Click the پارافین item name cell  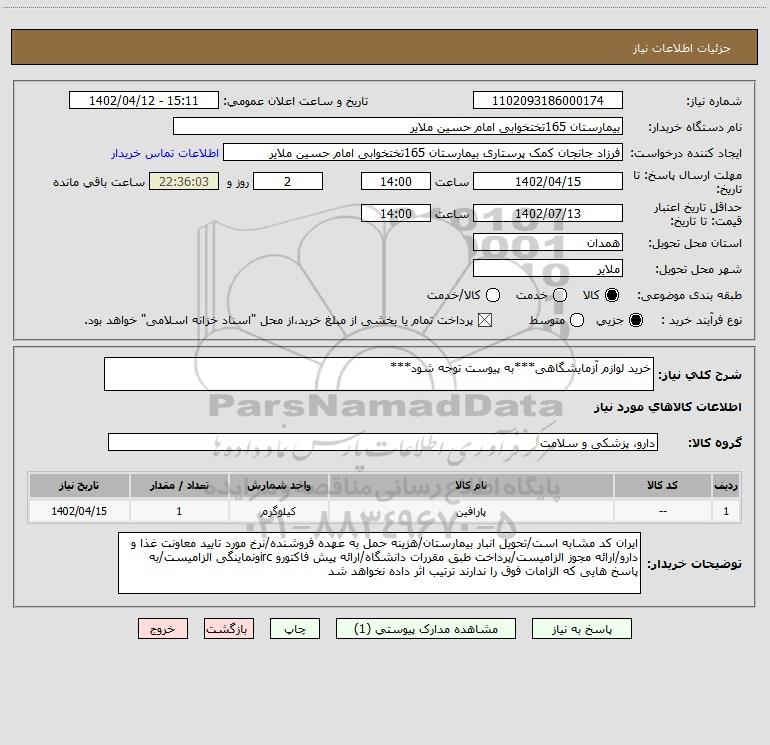point(471,511)
